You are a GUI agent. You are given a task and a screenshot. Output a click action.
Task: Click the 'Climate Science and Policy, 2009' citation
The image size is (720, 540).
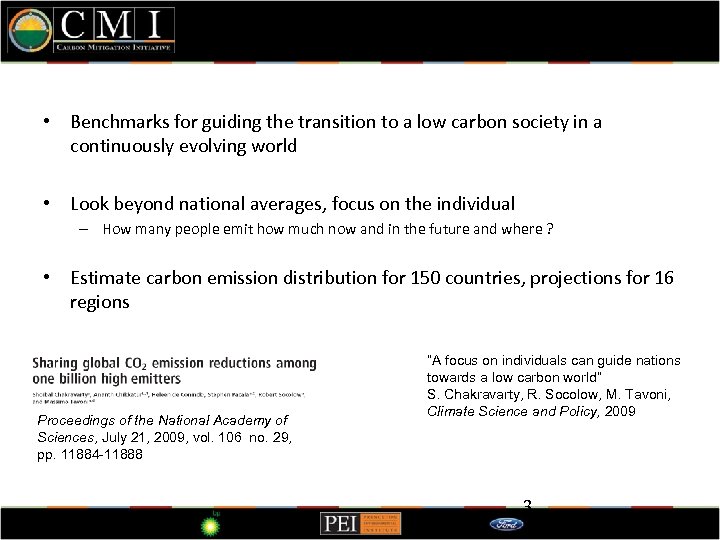pyautogui.click(x=531, y=411)
